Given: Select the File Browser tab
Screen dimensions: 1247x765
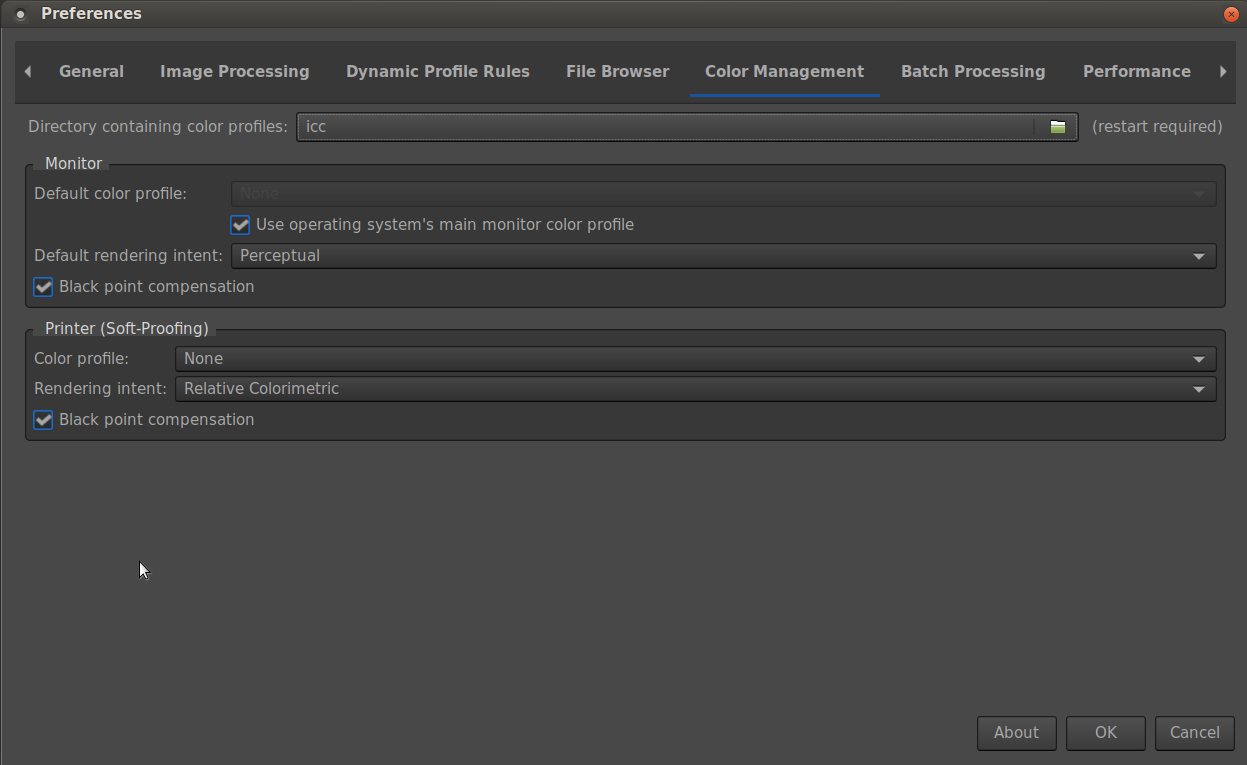Looking at the screenshot, I should click(617, 72).
